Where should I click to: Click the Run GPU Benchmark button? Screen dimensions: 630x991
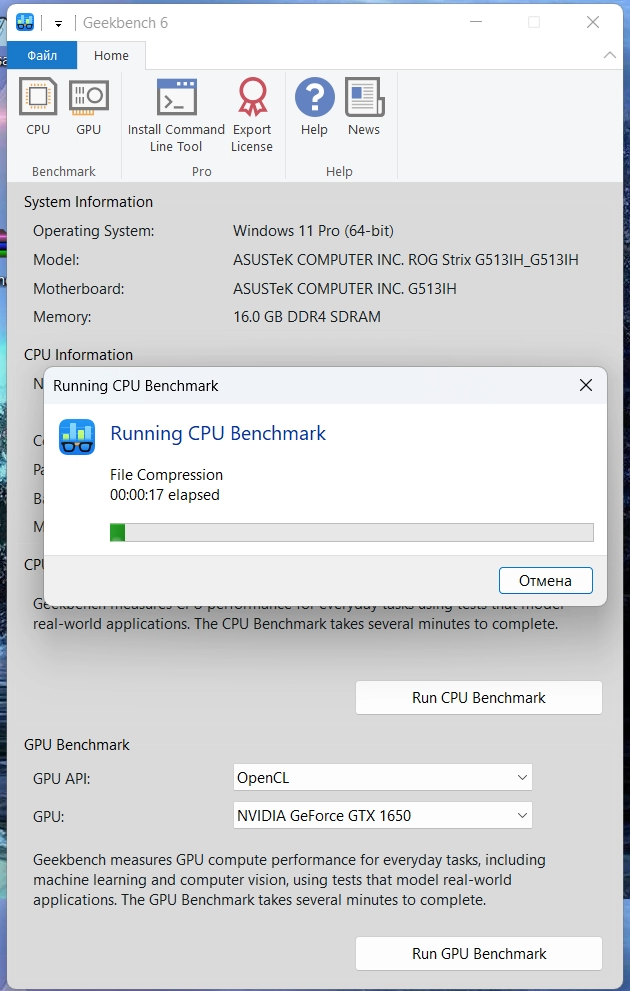click(x=478, y=953)
